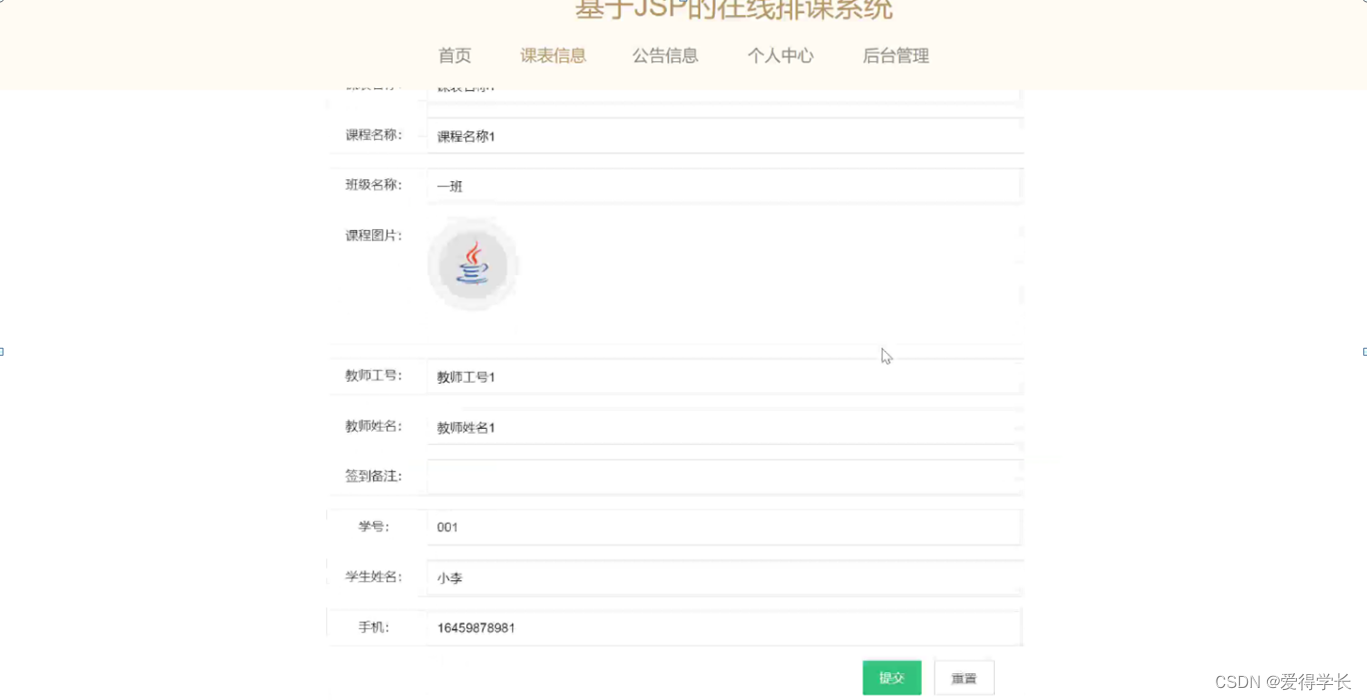1367x700 pixels.
Task: Click the Java course image thumbnail
Action: coord(473,265)
